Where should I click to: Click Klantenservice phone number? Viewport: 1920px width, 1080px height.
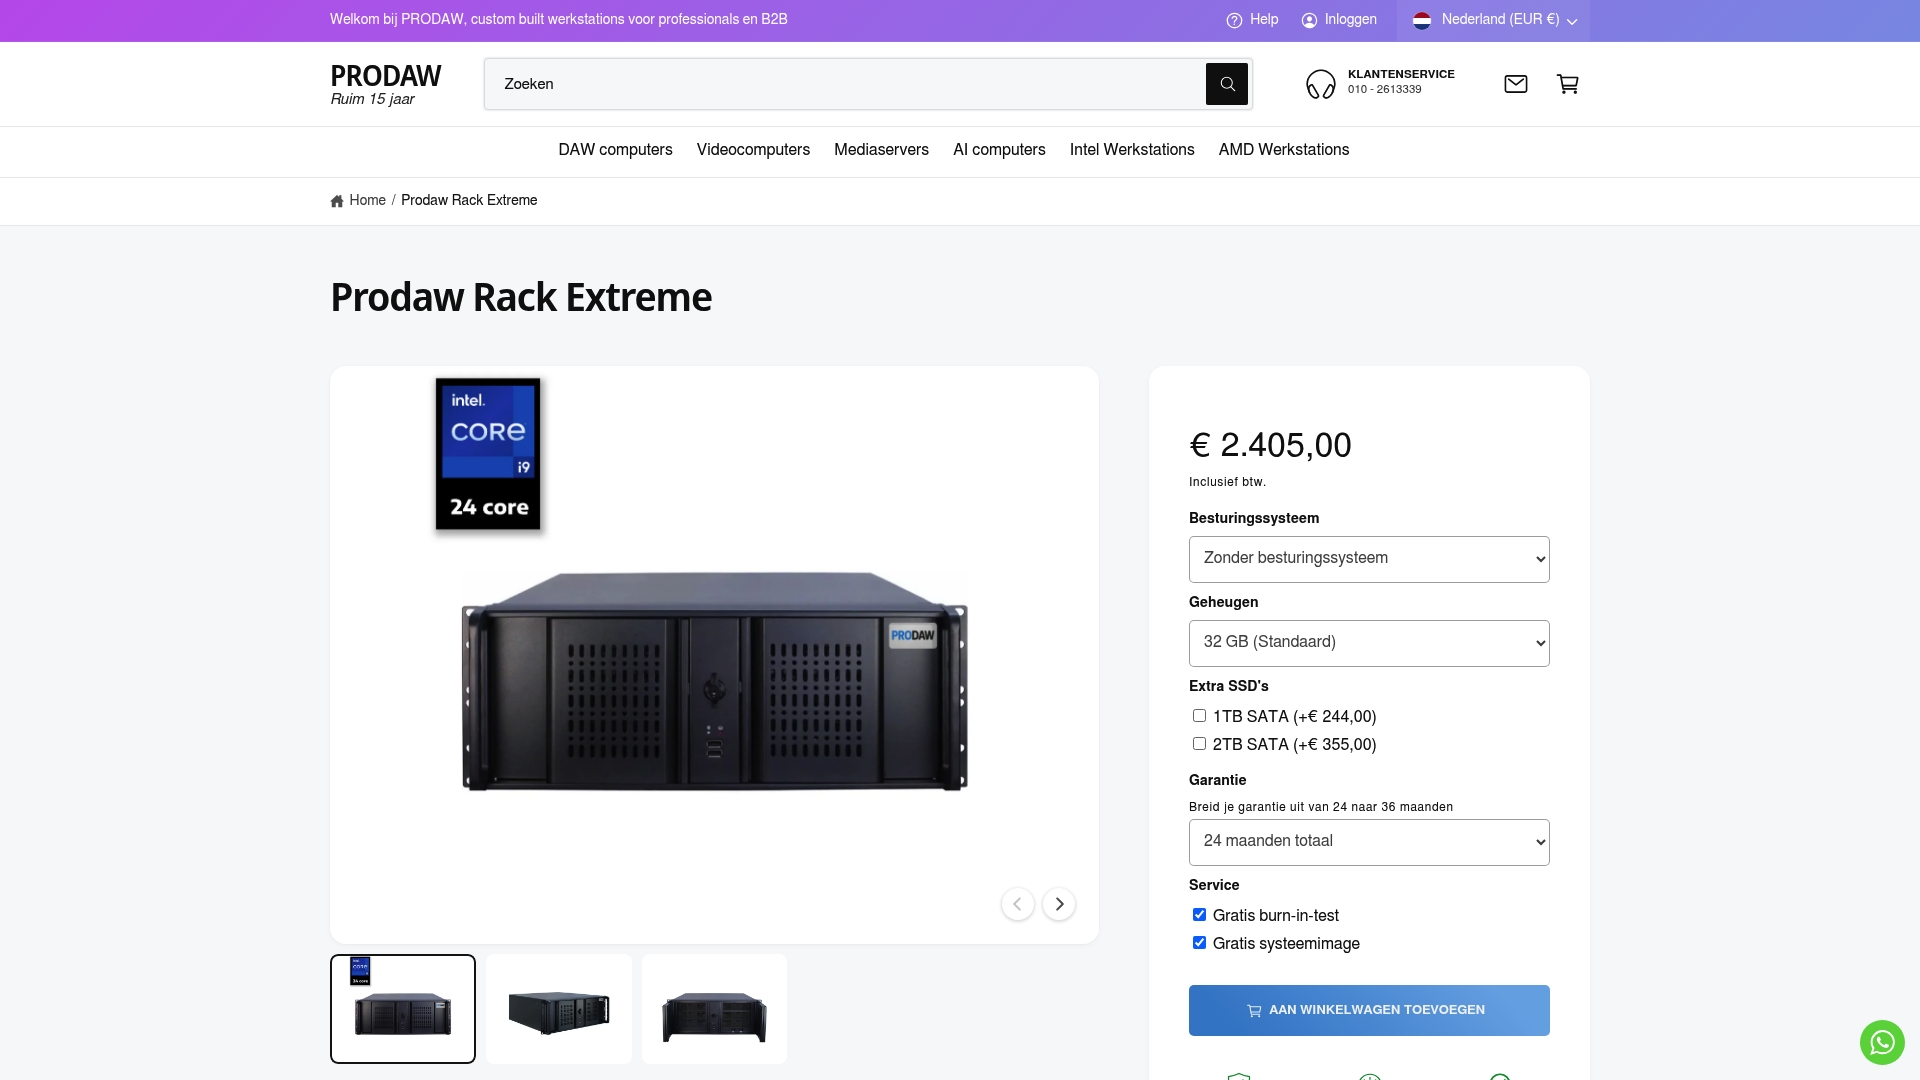(1384, 90)
